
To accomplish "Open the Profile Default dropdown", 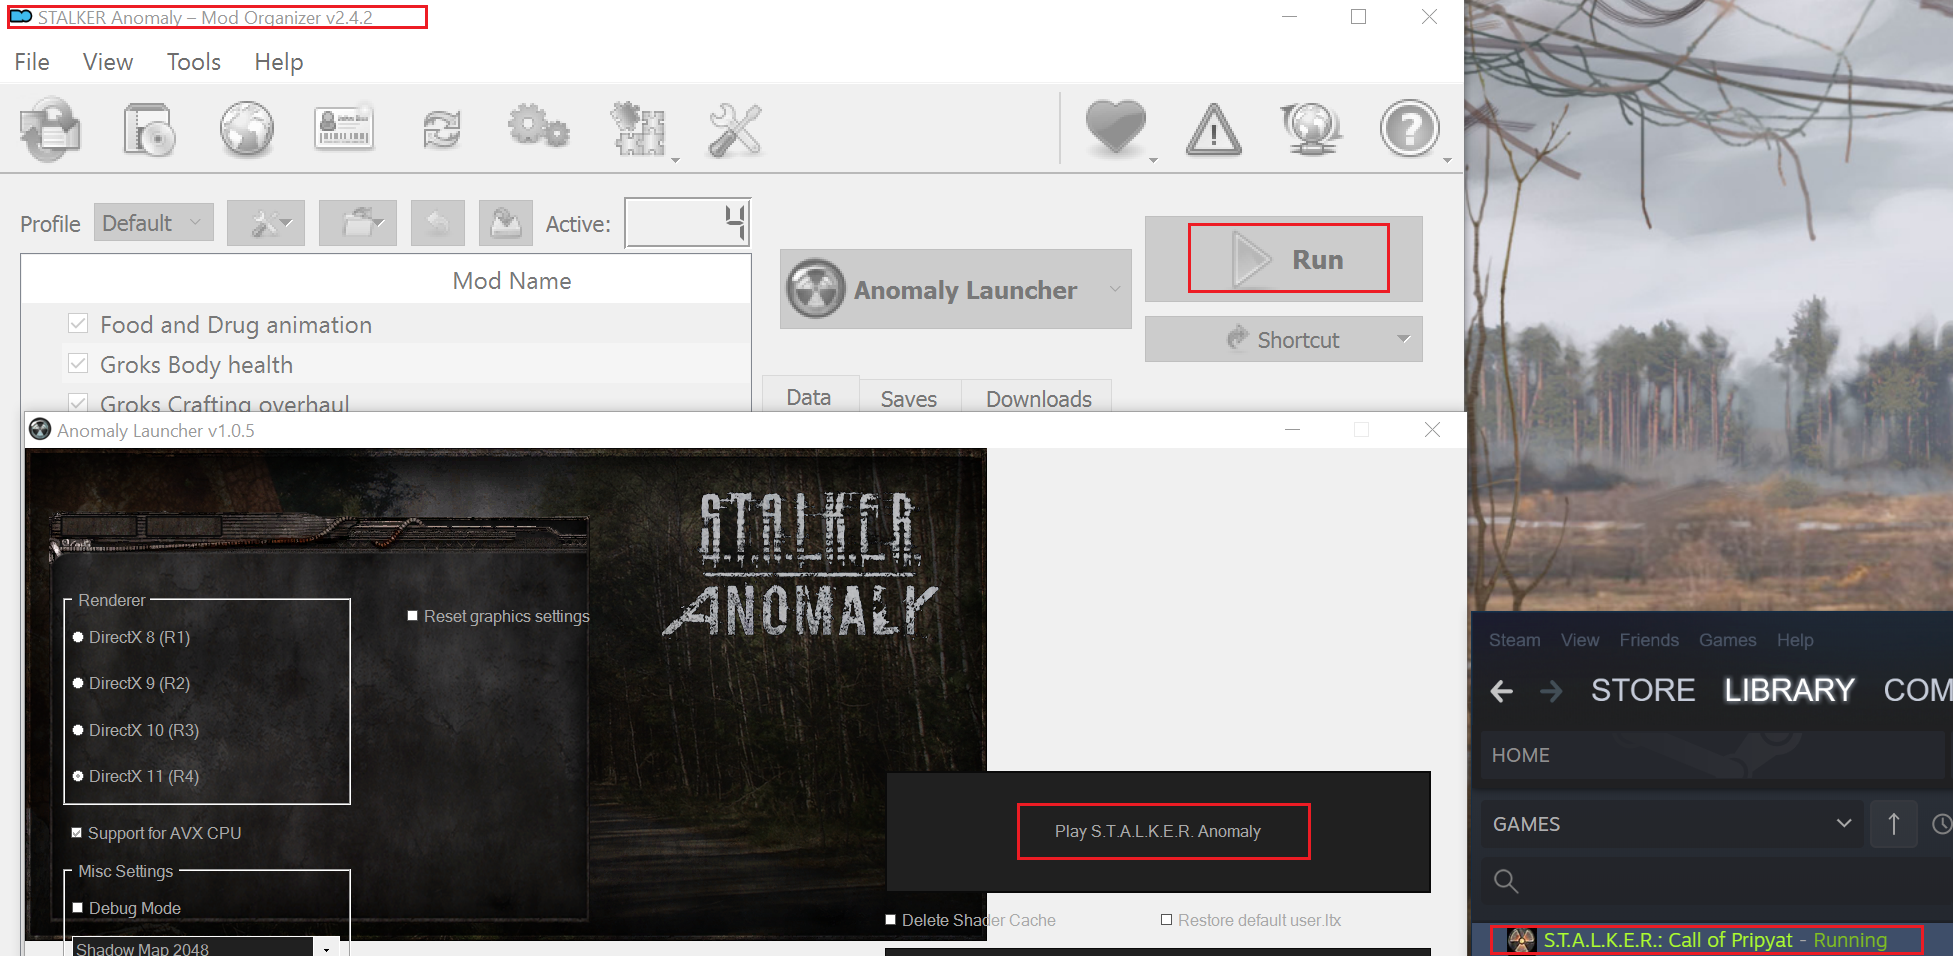I will tap(154, 223).
